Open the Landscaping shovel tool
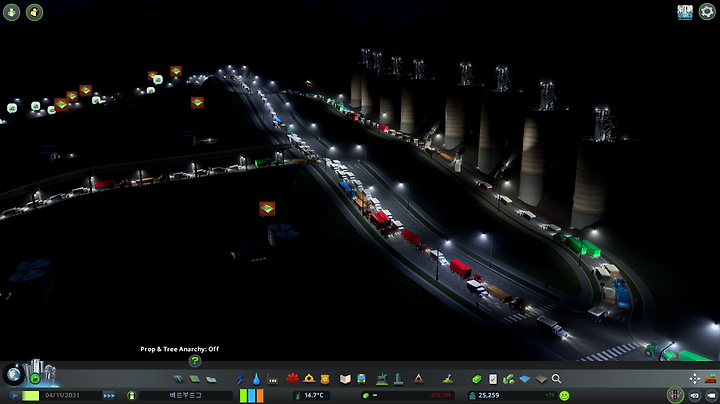The height and width of the screenshot is (404, 720). point(448,379)
